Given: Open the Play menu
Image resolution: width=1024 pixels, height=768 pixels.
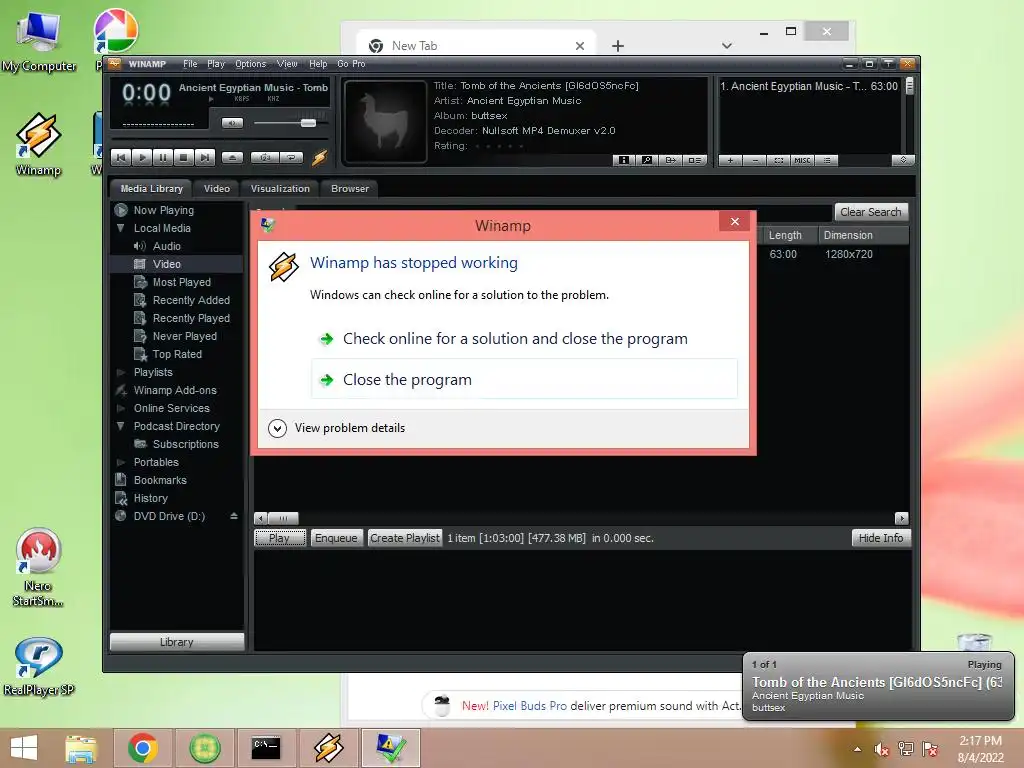Looking at the screenshot, I should pyautogui.click(x=216, y=64).
